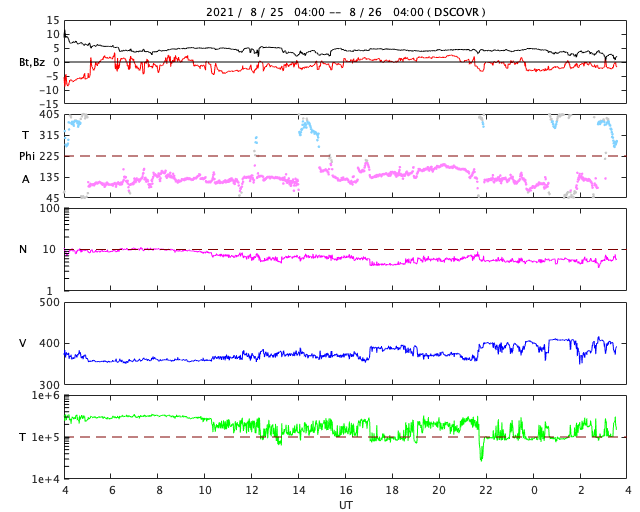The width and height of the screenshot is (640, 512).
Task: Click the '225' tick label on the Phi panel
Action: [x=49, y=156]
